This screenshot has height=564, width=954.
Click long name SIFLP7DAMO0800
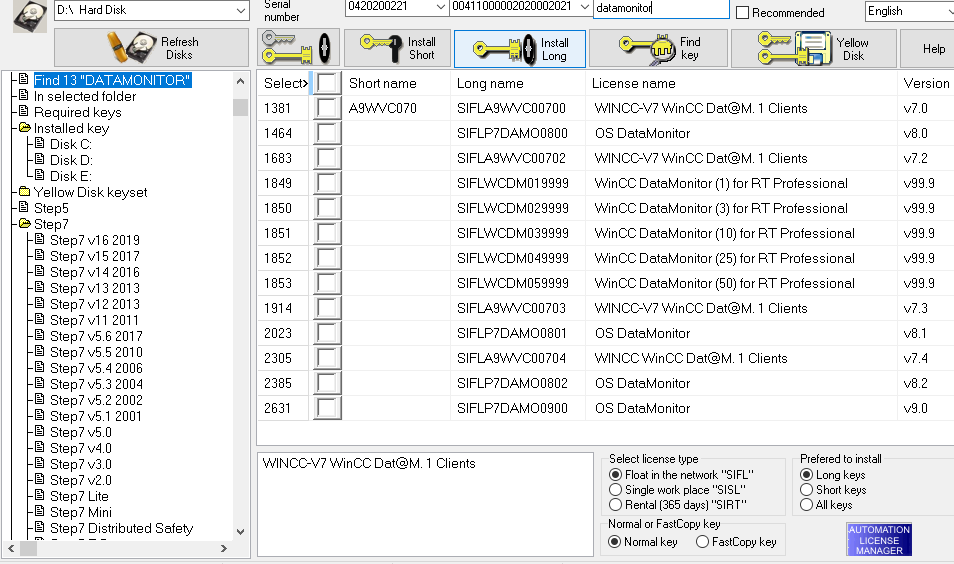512,133
